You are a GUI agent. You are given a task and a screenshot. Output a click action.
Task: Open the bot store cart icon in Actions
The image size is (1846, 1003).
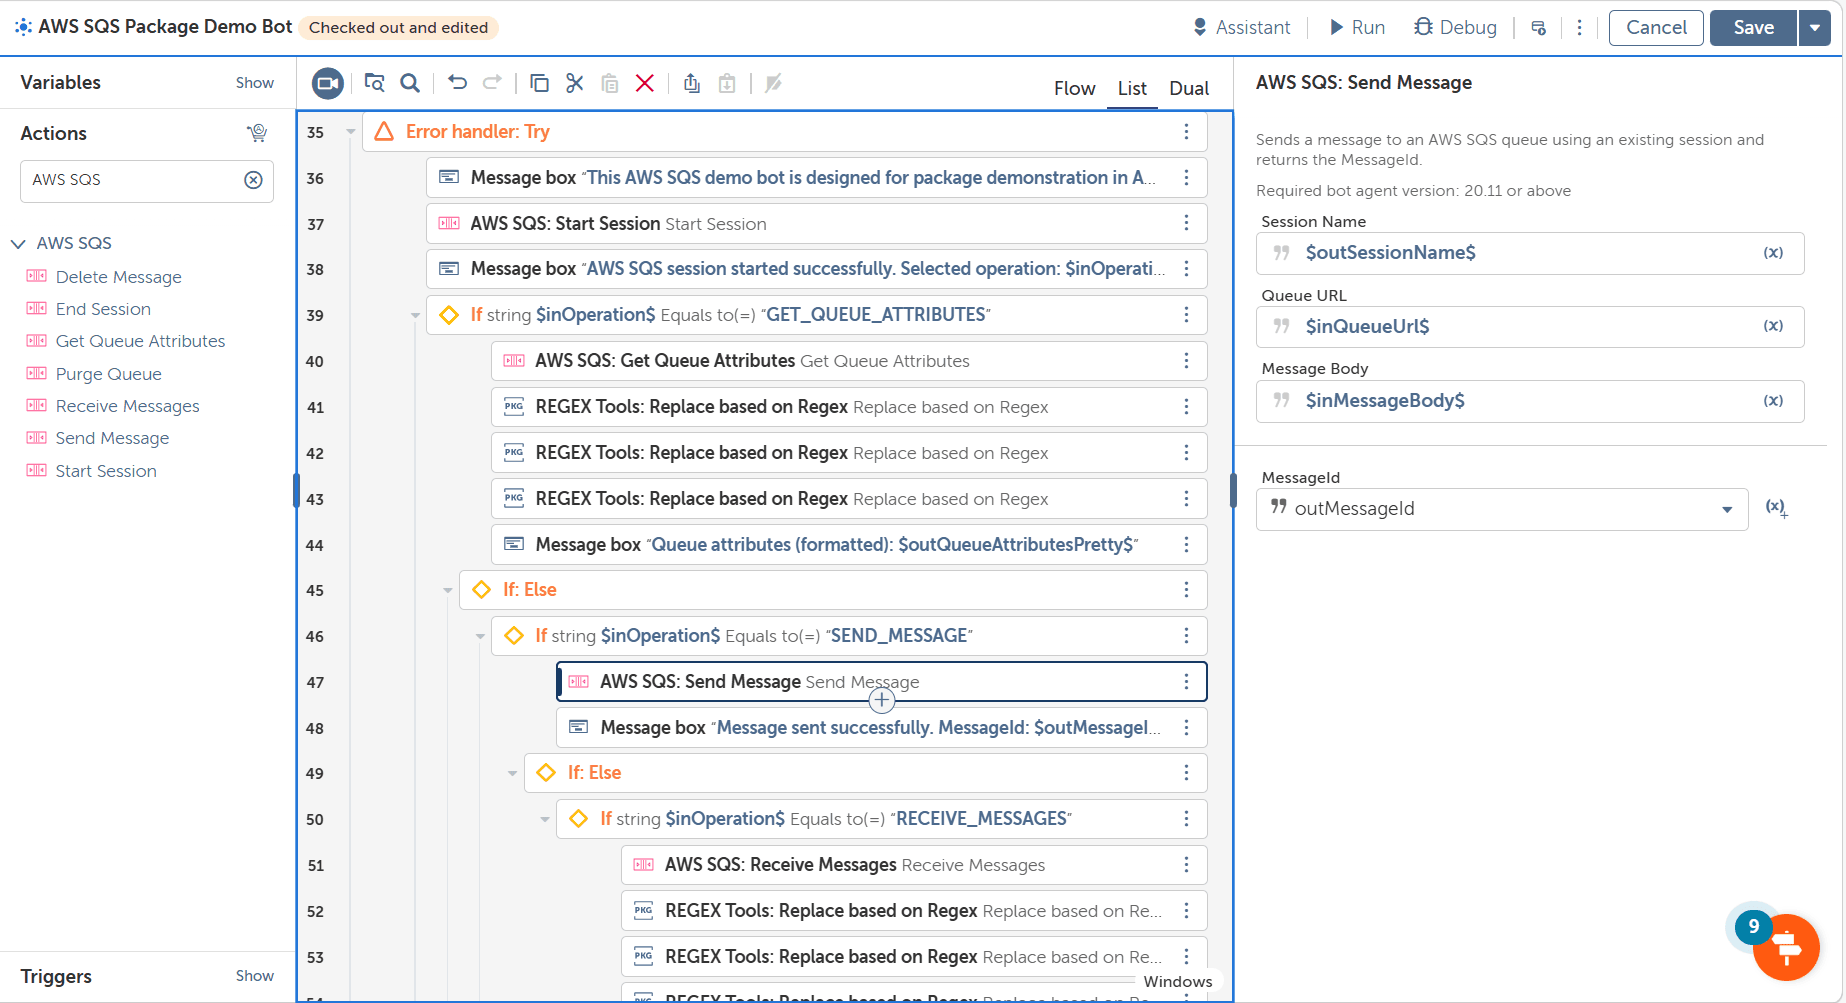257,133
